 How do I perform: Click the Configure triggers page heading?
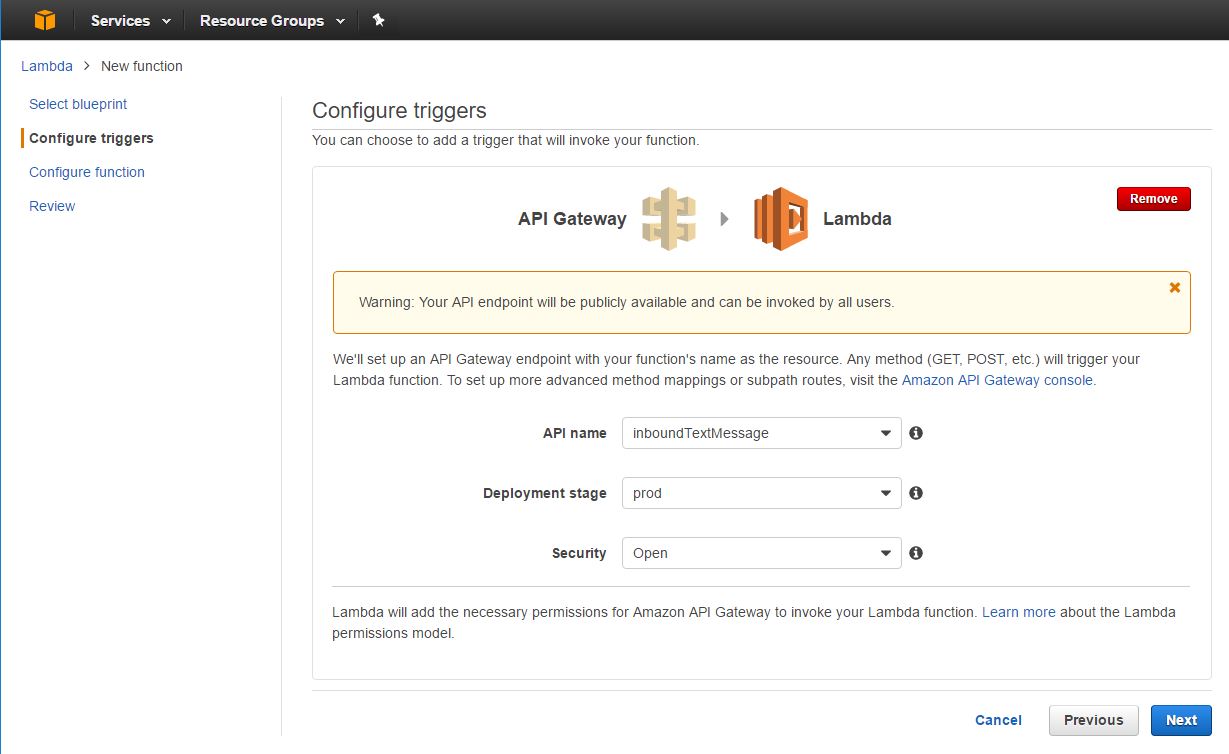click(399, 111)
